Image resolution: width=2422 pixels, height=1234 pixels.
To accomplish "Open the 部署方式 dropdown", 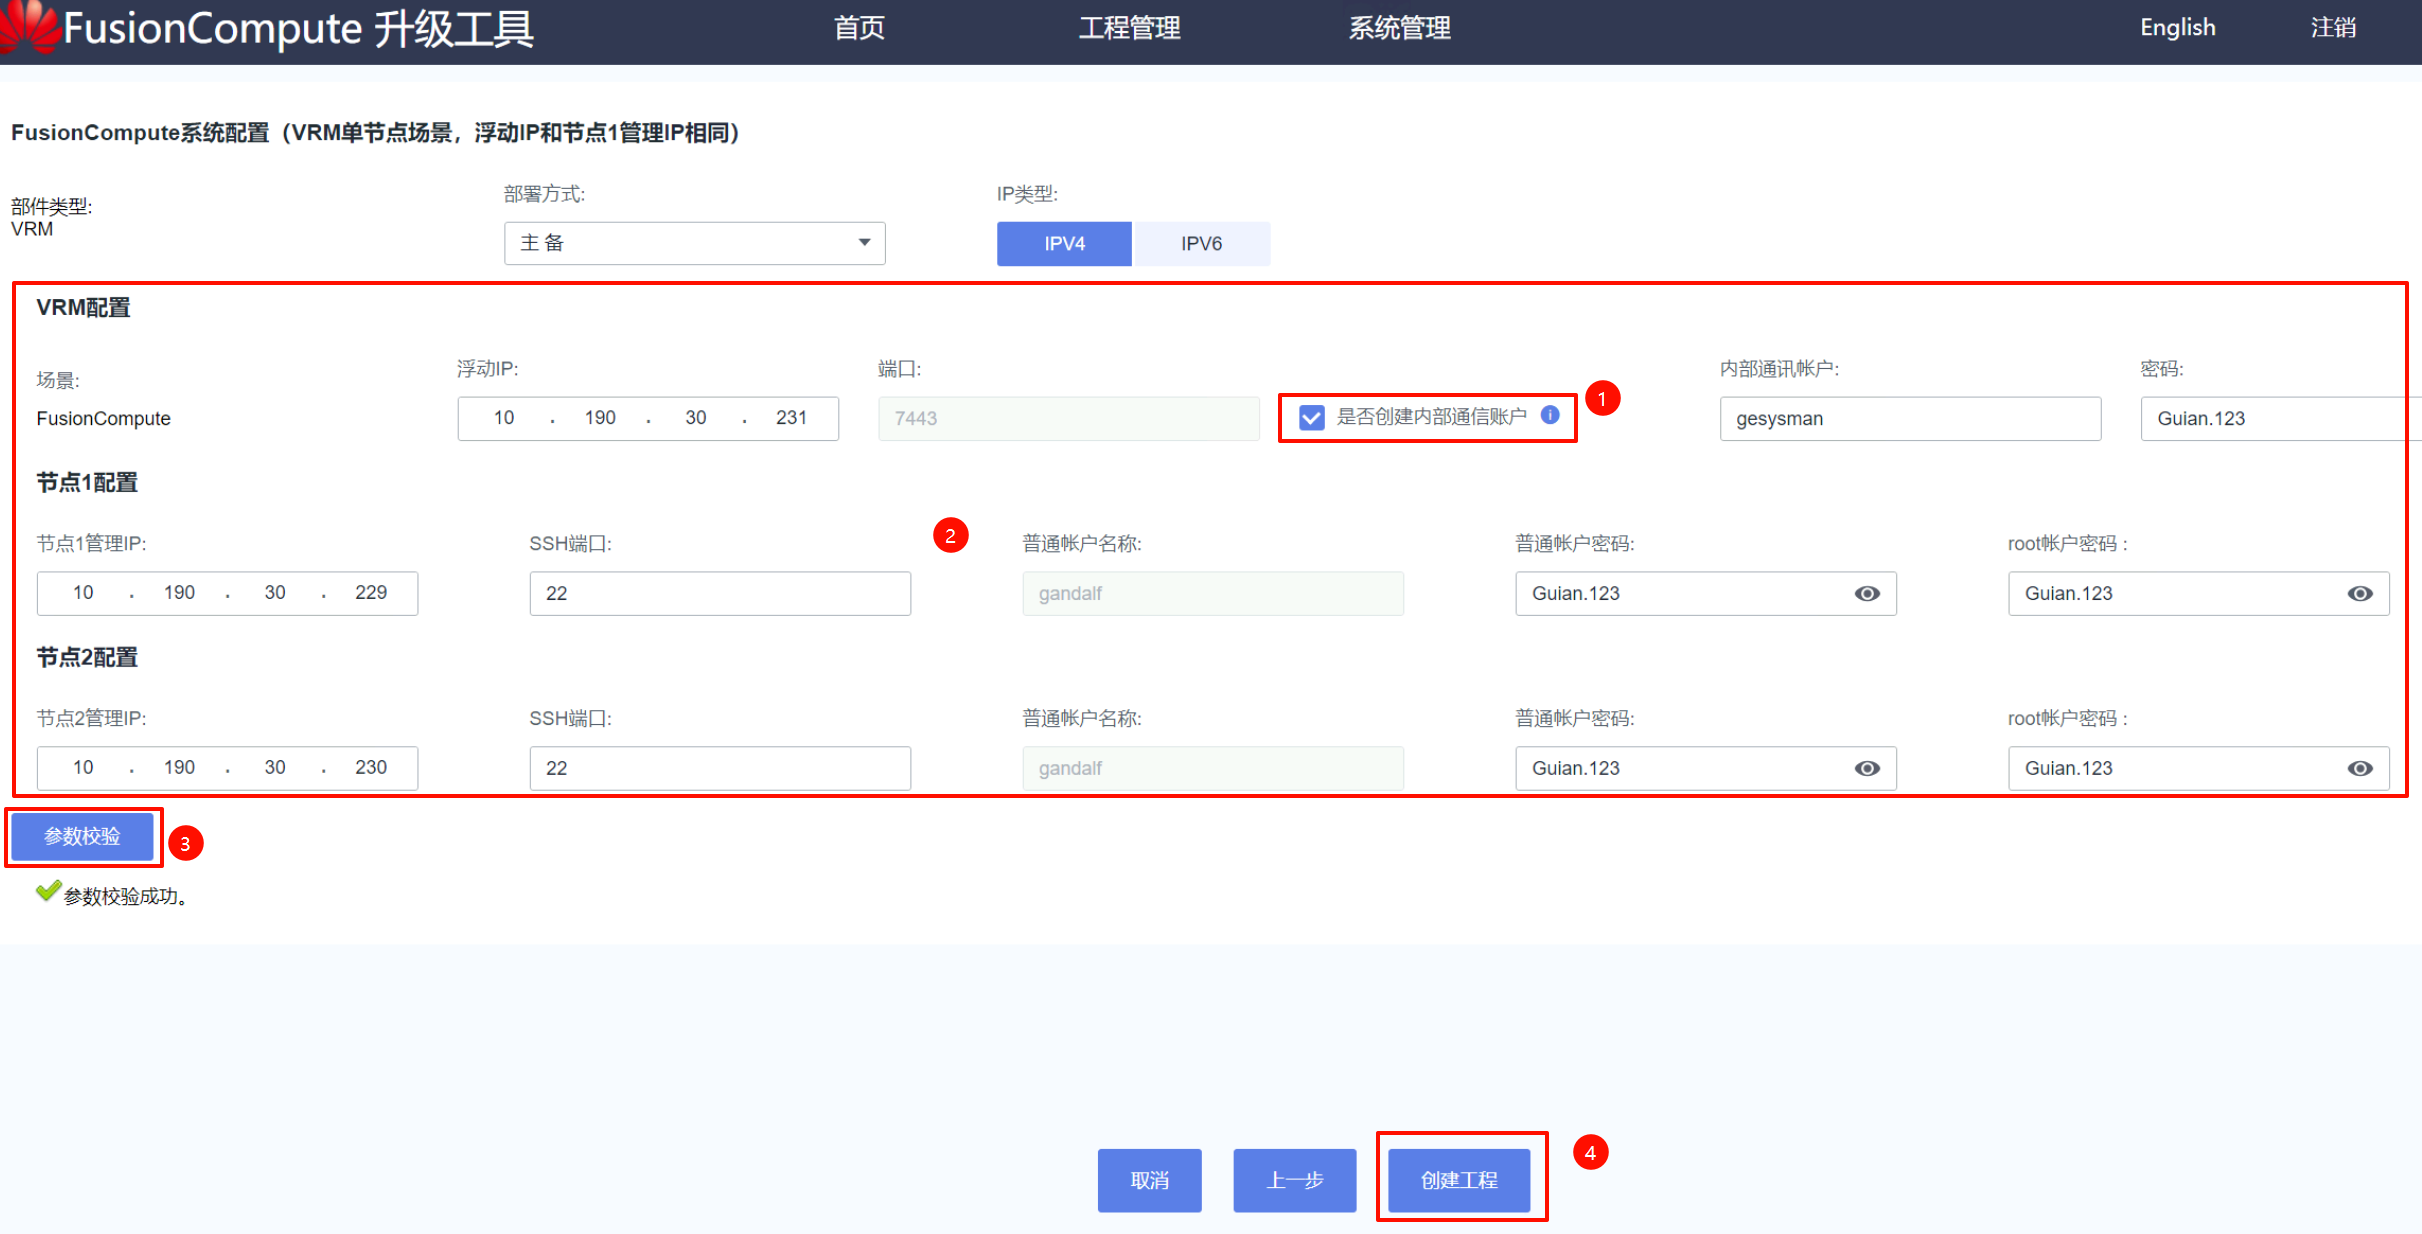I will point(694,243).
